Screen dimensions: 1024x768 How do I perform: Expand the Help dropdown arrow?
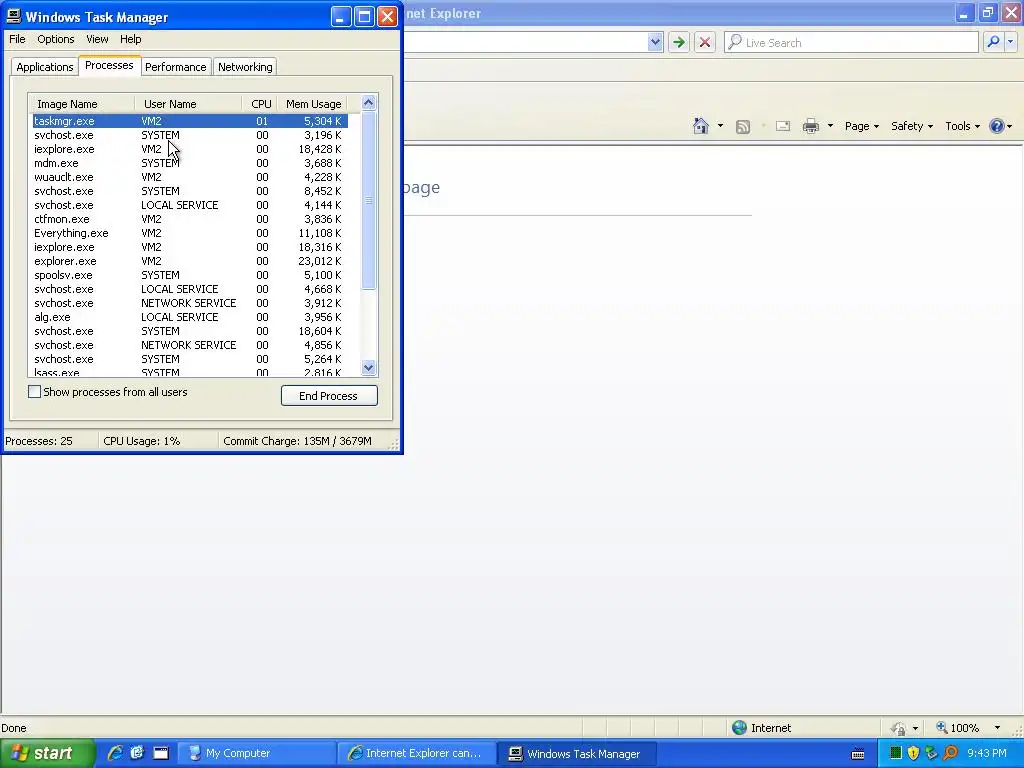pos(1010,126)
